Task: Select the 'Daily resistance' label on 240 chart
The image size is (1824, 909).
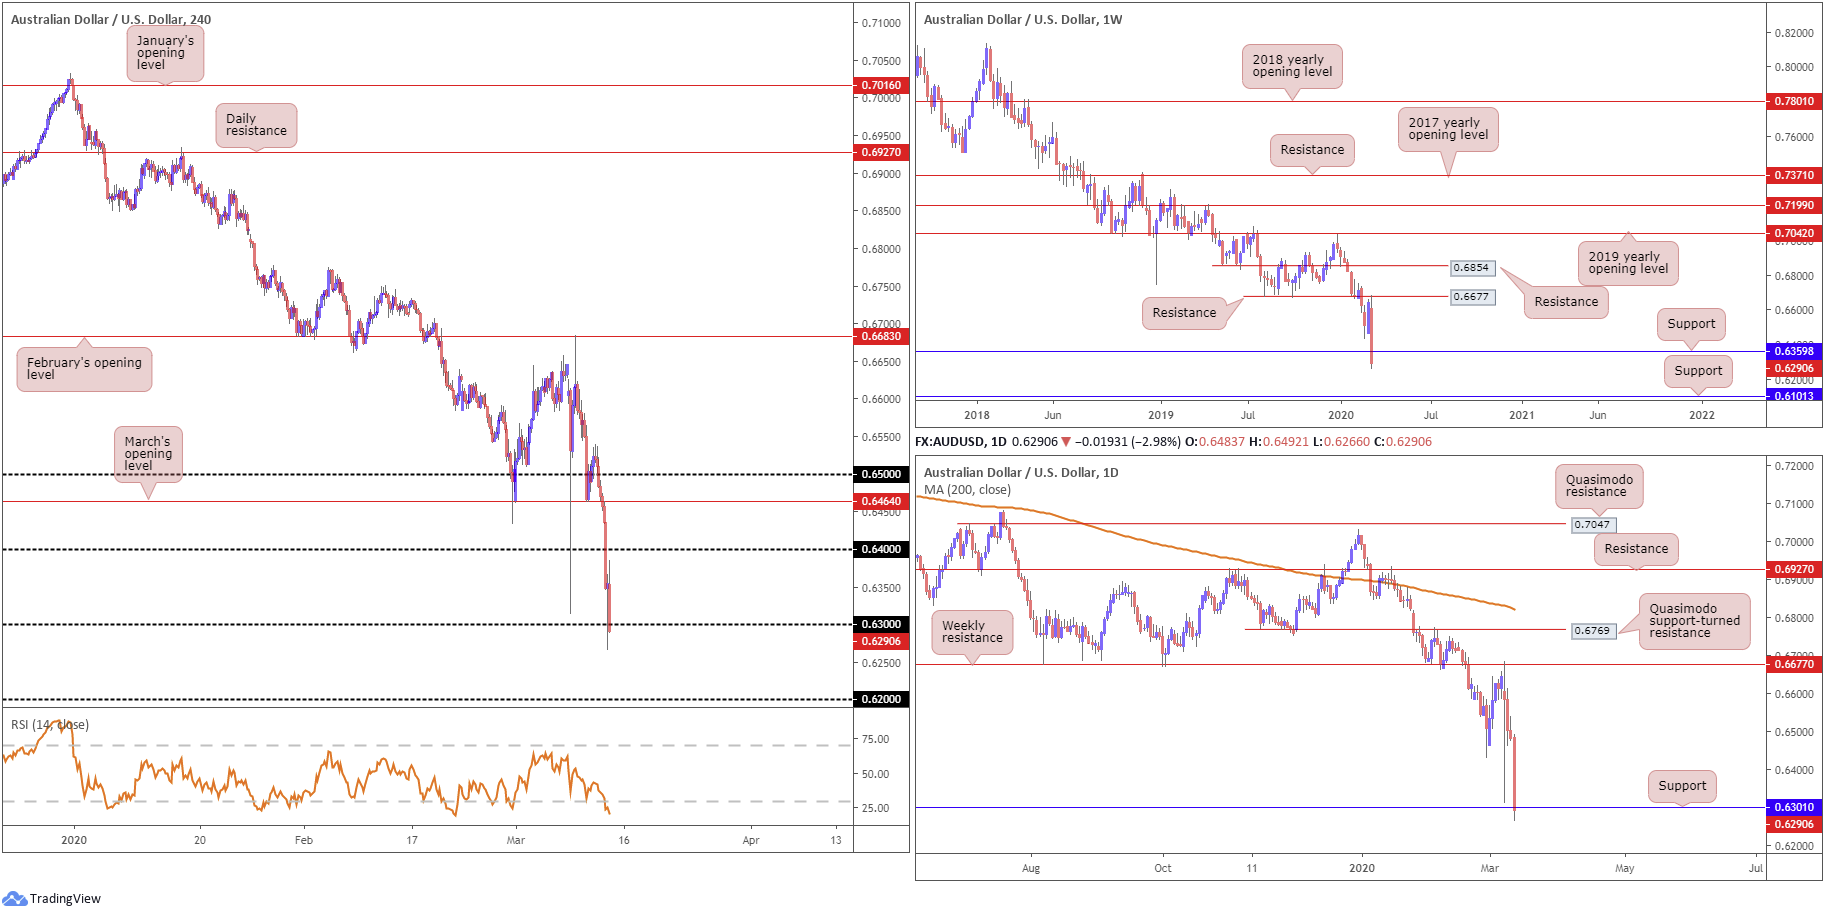Action: pos(256,125)
